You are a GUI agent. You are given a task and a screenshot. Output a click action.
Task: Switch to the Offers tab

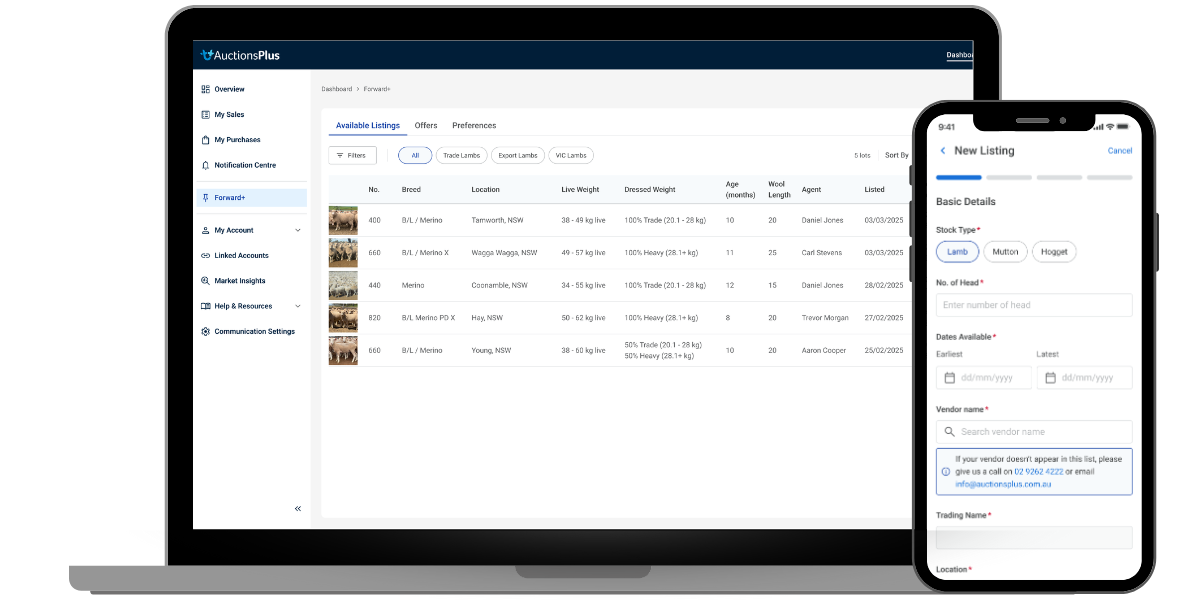(426, 126)
